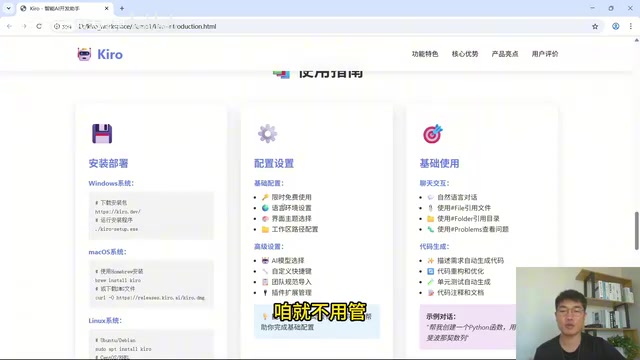Click the bug icon beside 使用#Problems查看问题
The width and height of the screenshot is (640, 360).
[x=431, y=229]
